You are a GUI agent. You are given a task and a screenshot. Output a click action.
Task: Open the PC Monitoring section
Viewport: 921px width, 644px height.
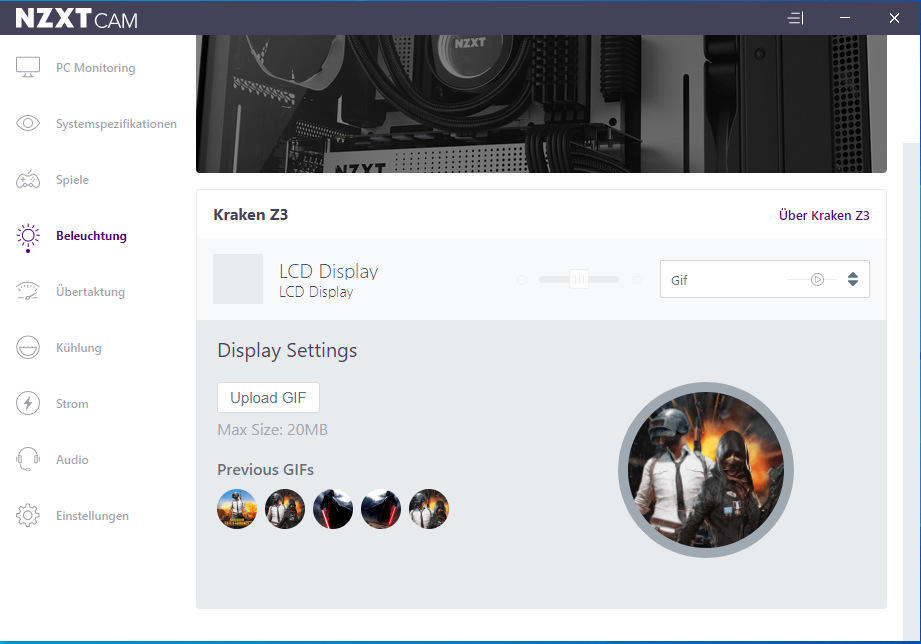tap(96, 68)
